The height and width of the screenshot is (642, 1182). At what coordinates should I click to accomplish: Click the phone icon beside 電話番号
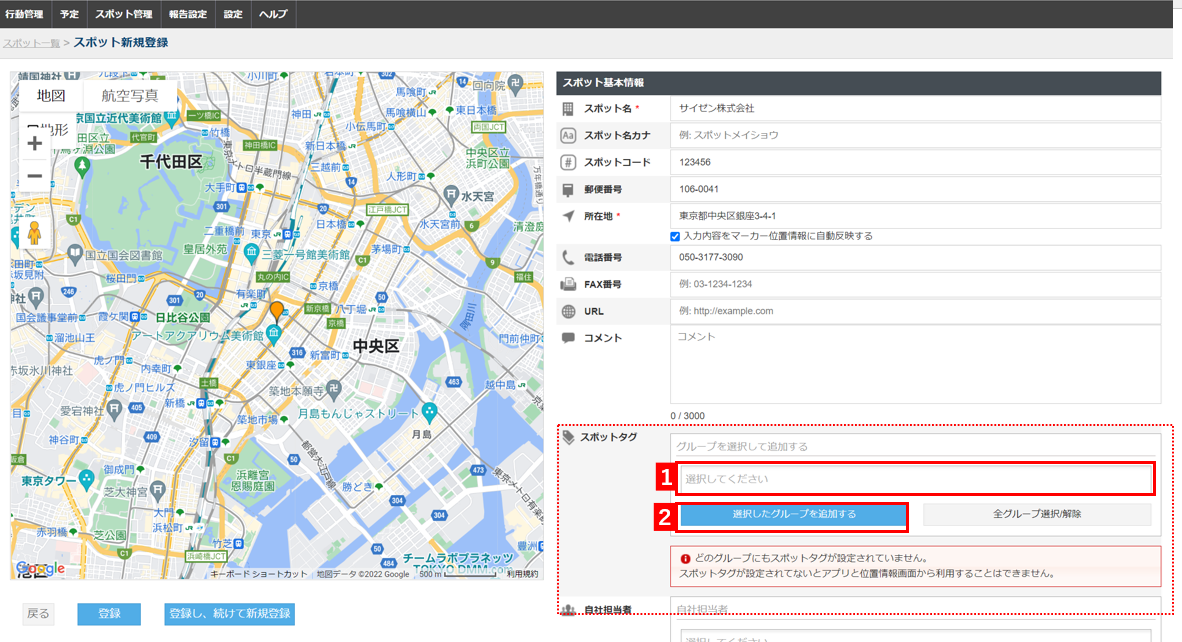568,258
